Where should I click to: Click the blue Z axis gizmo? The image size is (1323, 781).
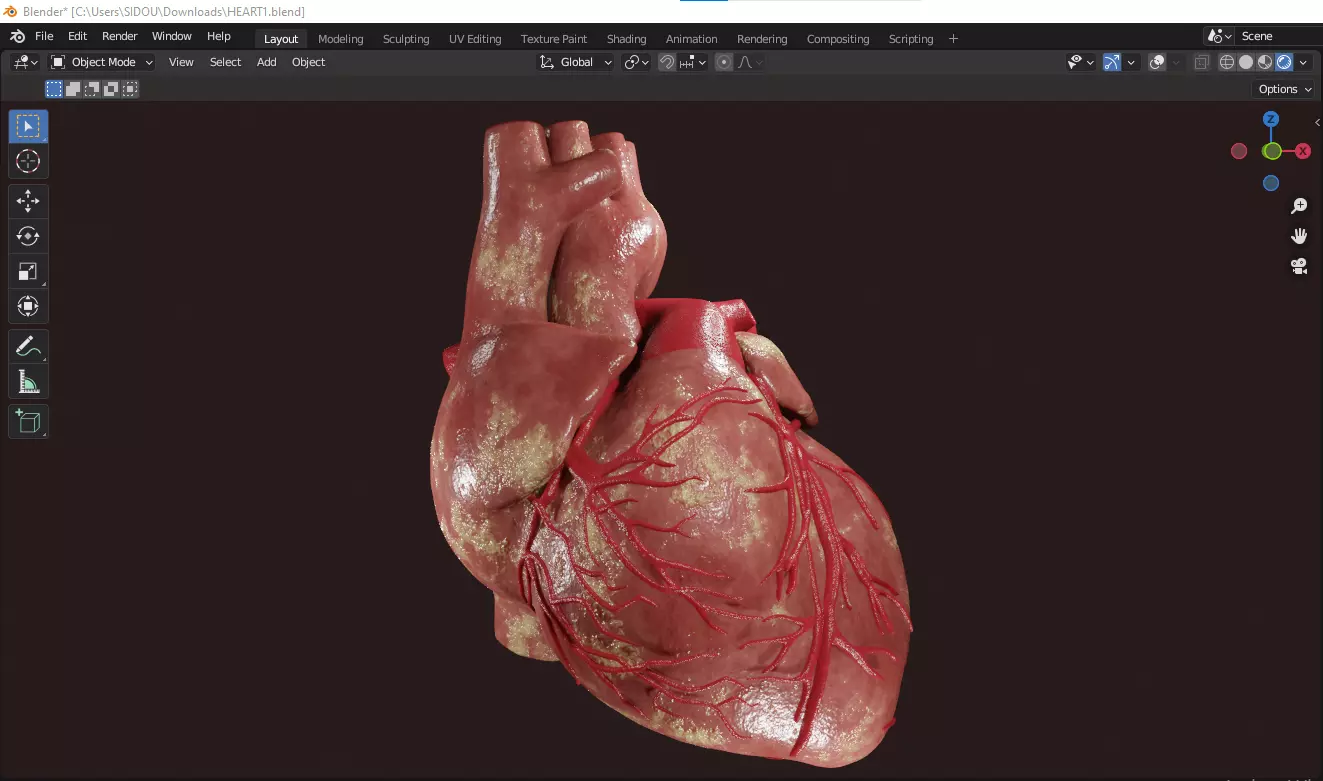(1271, 119)
